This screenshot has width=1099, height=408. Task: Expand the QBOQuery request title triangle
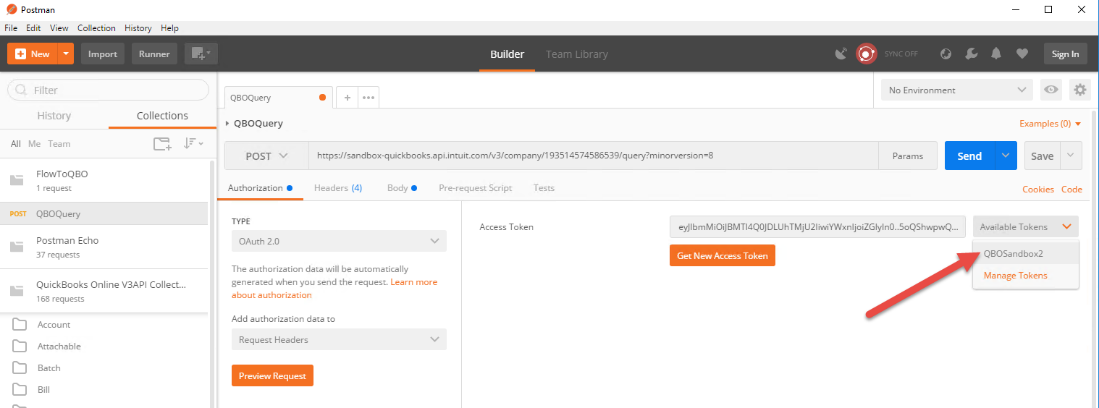tap(227, 123)
